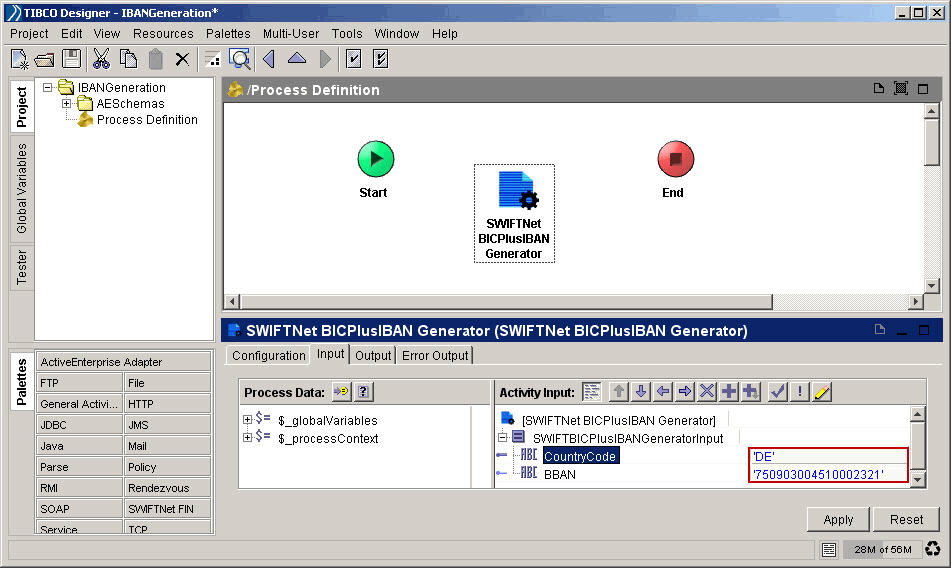Collapse the SWIFTBICPlusIBANGeneratorInput node
This screenshot has width=951, height=568.
[503, 437]
